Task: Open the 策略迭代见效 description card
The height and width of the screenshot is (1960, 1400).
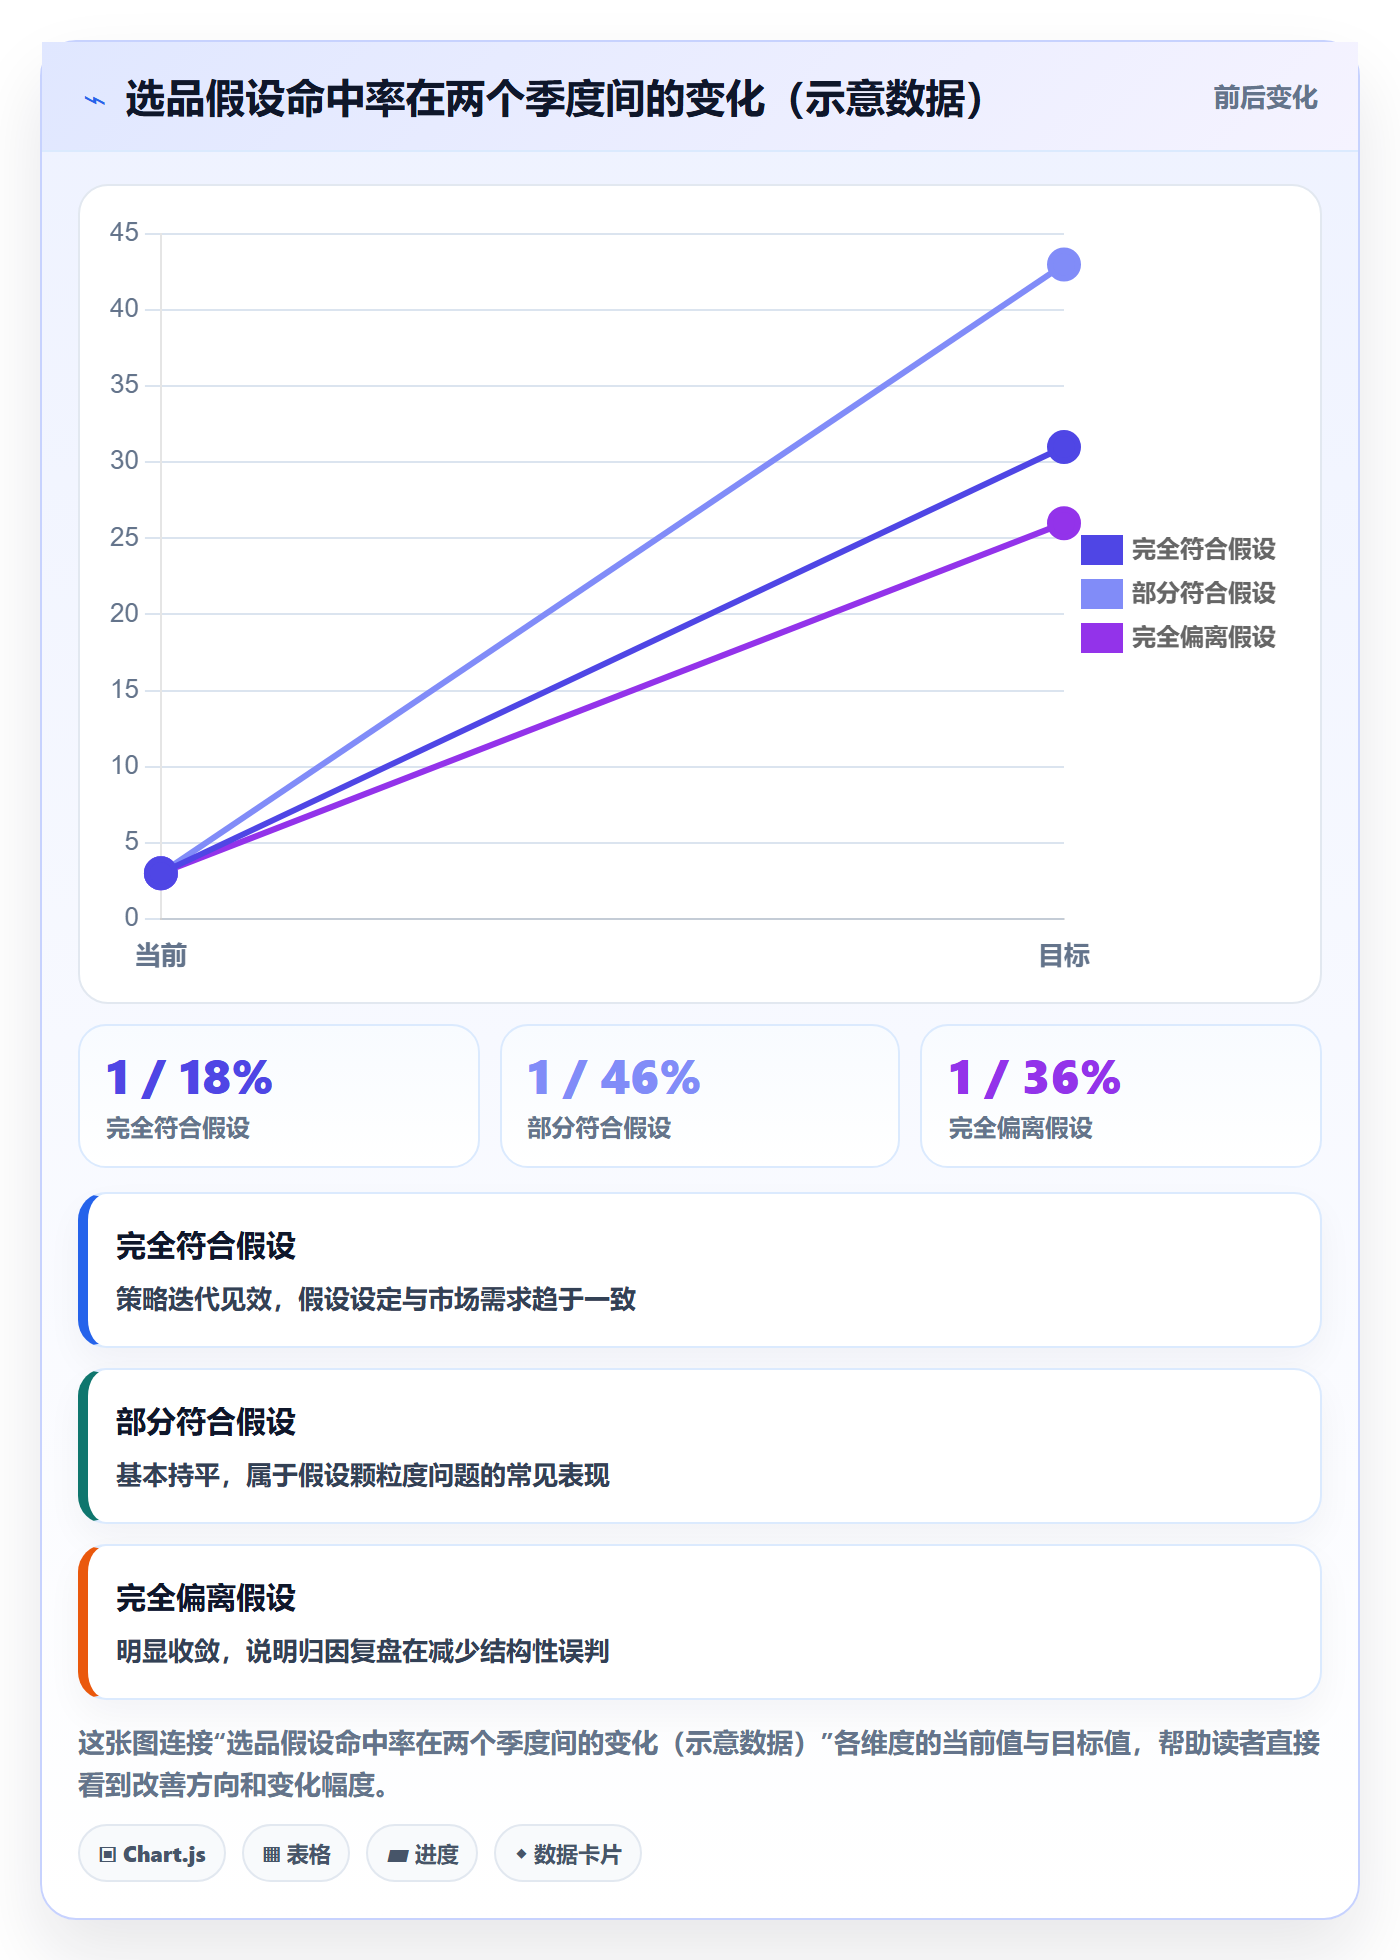Action: point(700,1270)
